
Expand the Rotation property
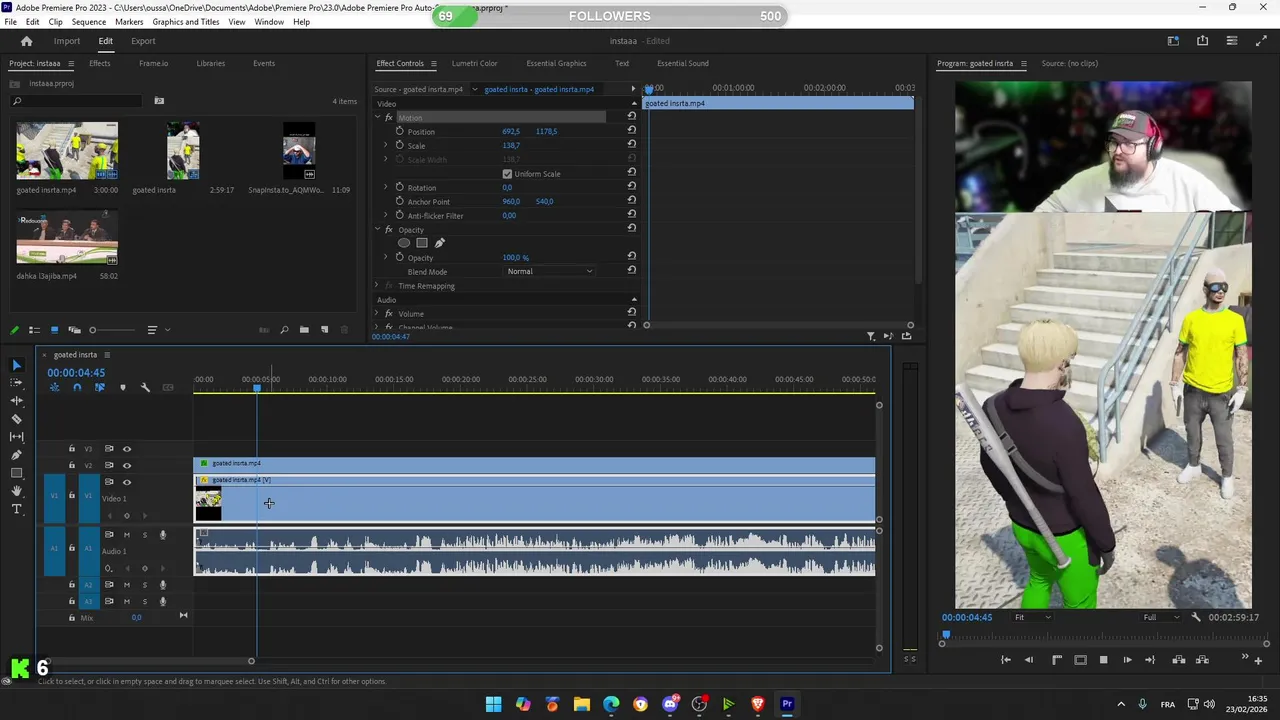point(386,187)
